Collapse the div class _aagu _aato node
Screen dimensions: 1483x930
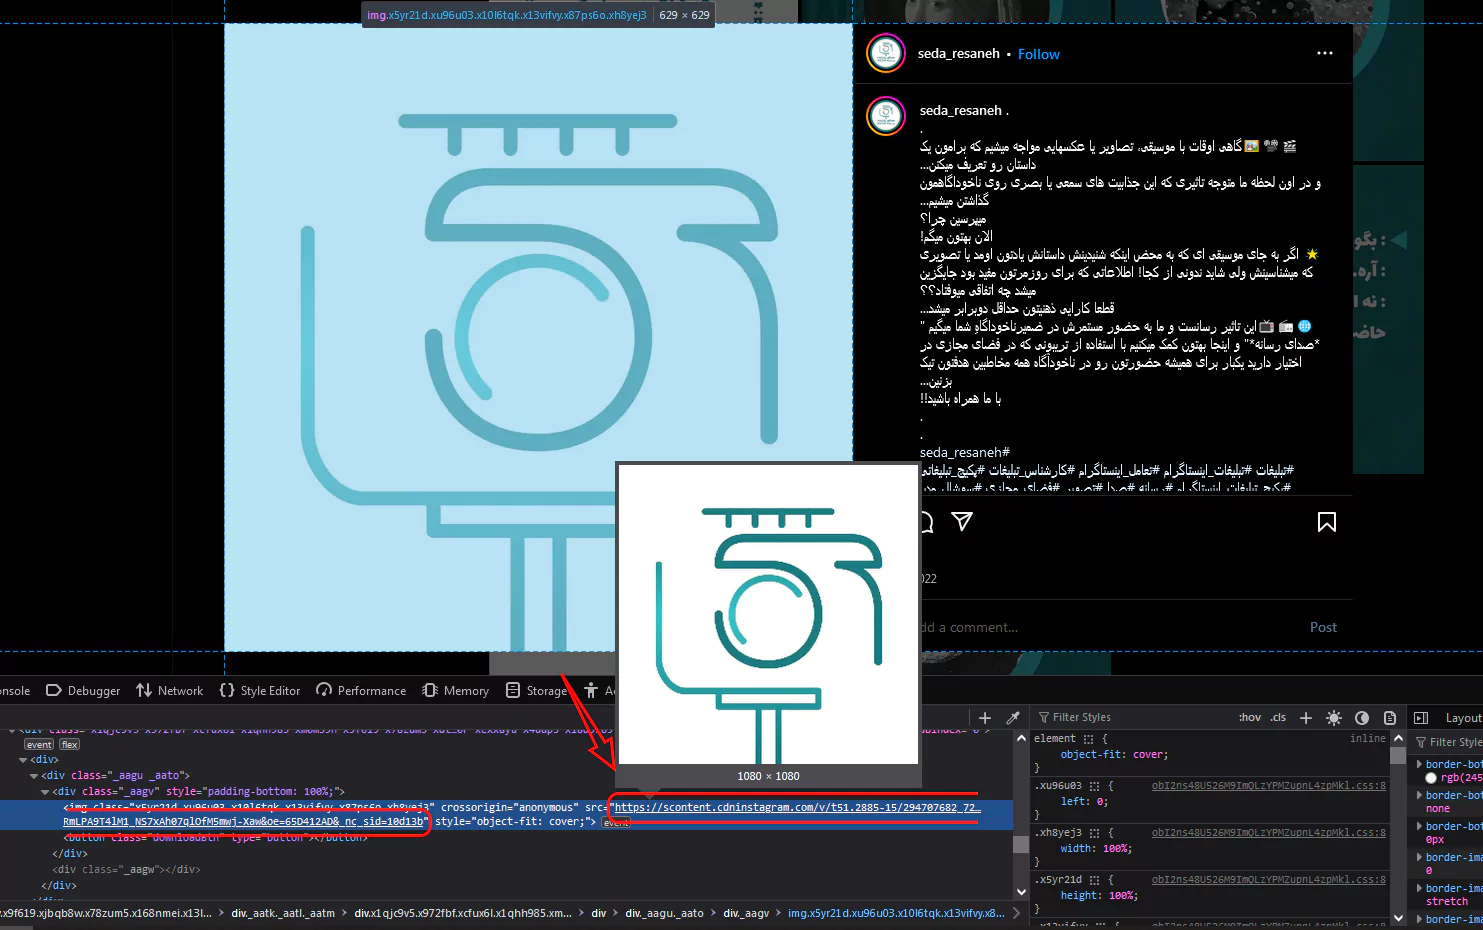pos(34,776)
